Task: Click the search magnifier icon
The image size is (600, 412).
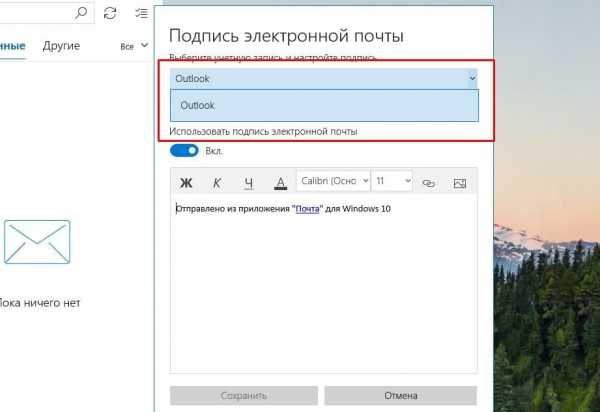Action: pyautogui.click(x=81, y=13)
